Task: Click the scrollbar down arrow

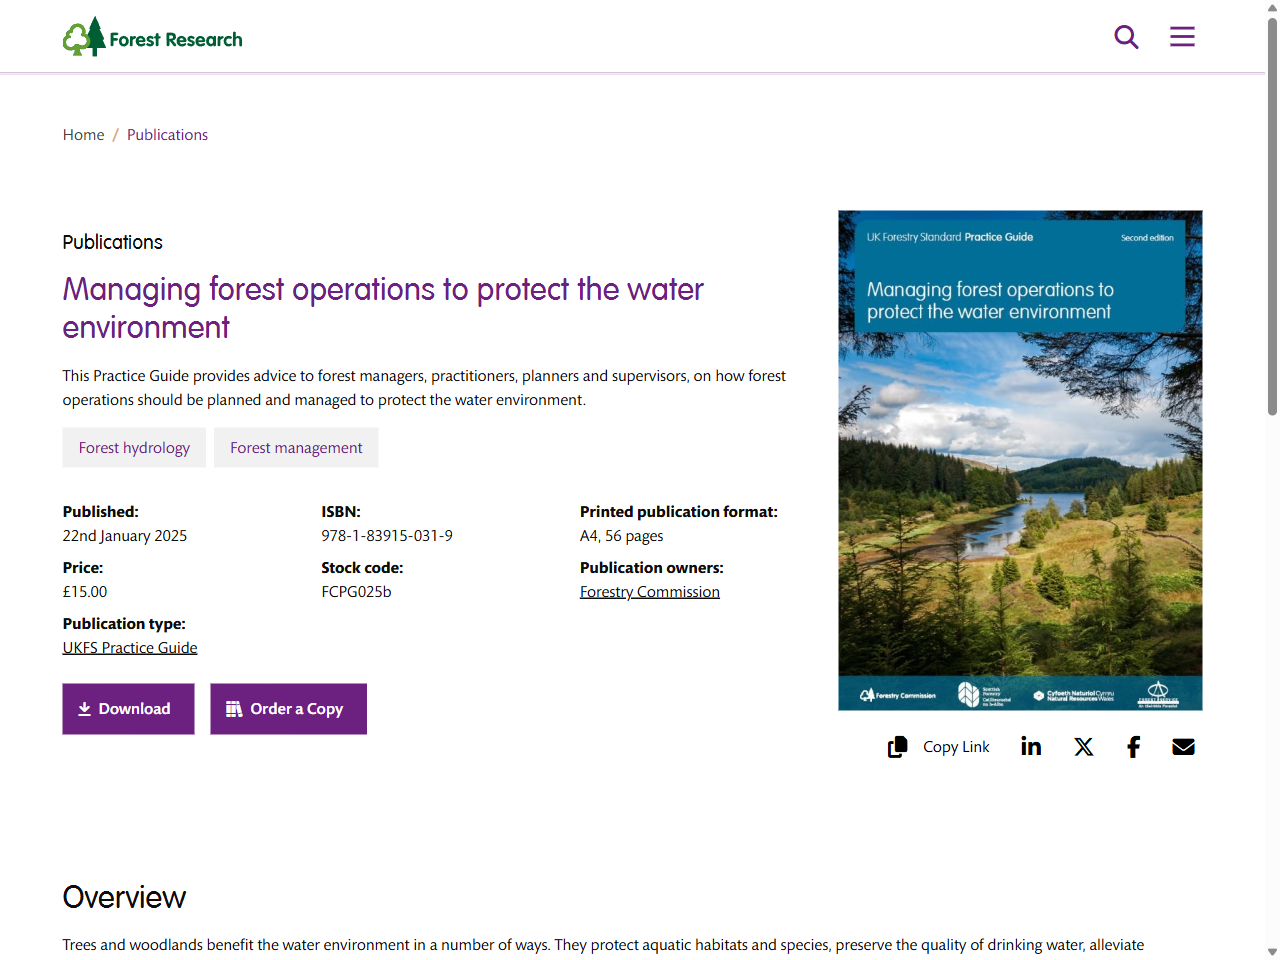Action: coord(1271,951)
